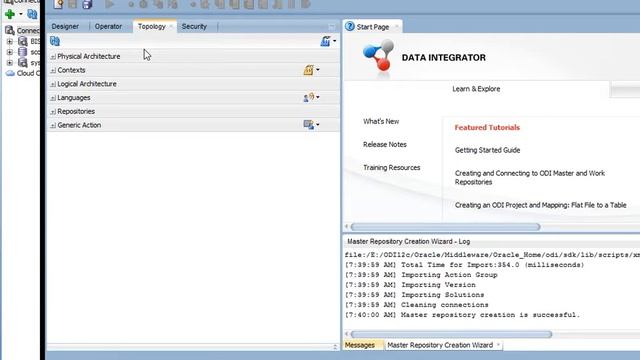Open the Languages row dropdown arrow
Screen dimensions: 640x360
318,97
